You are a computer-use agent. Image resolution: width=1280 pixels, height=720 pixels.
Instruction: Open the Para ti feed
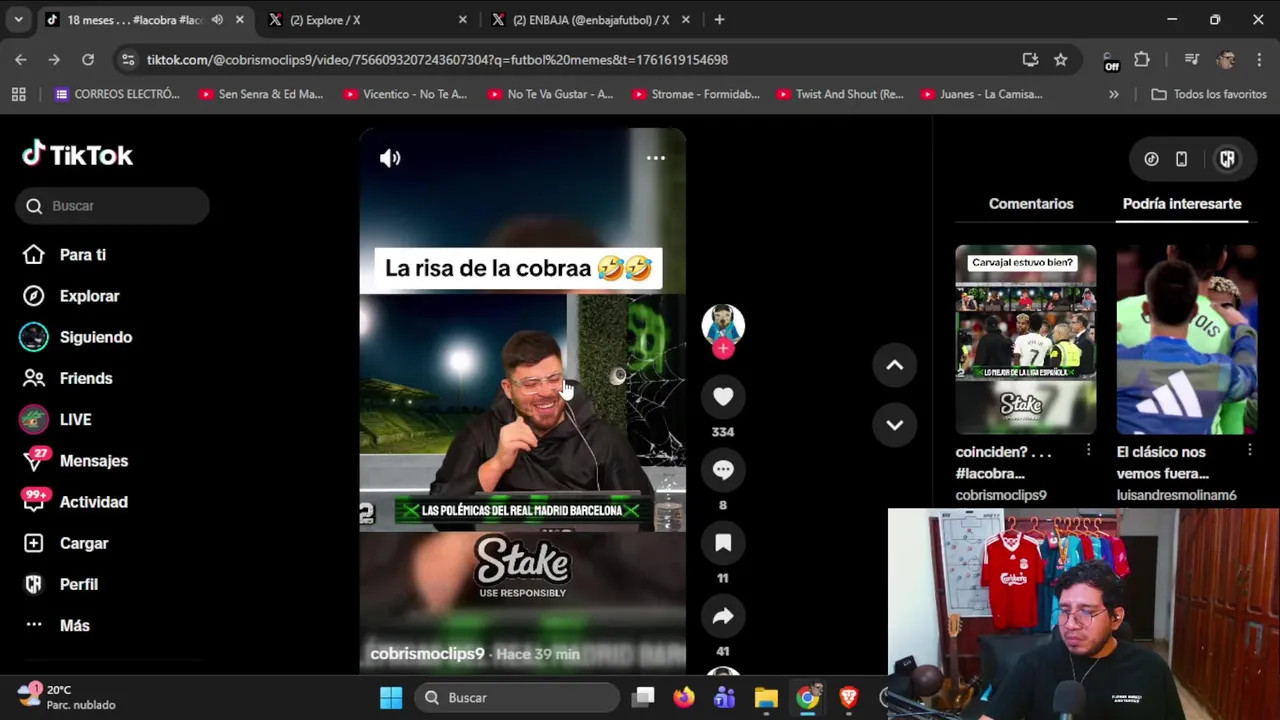[82, 255]
